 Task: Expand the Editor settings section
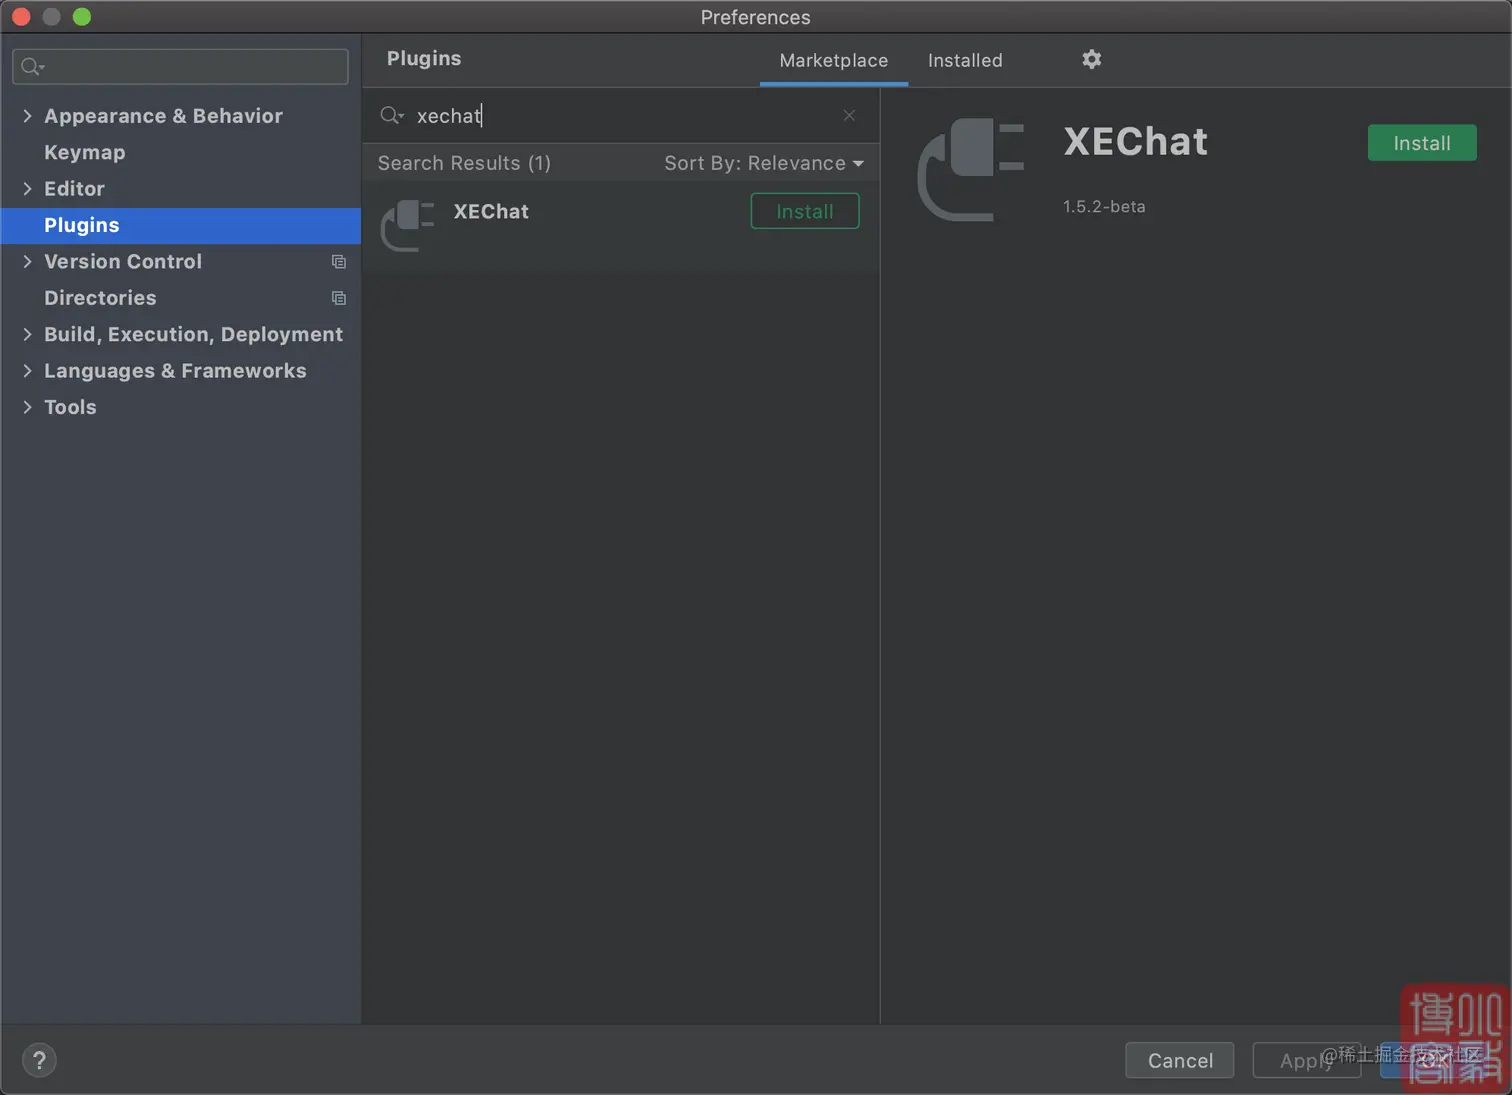tap(27, 189)
